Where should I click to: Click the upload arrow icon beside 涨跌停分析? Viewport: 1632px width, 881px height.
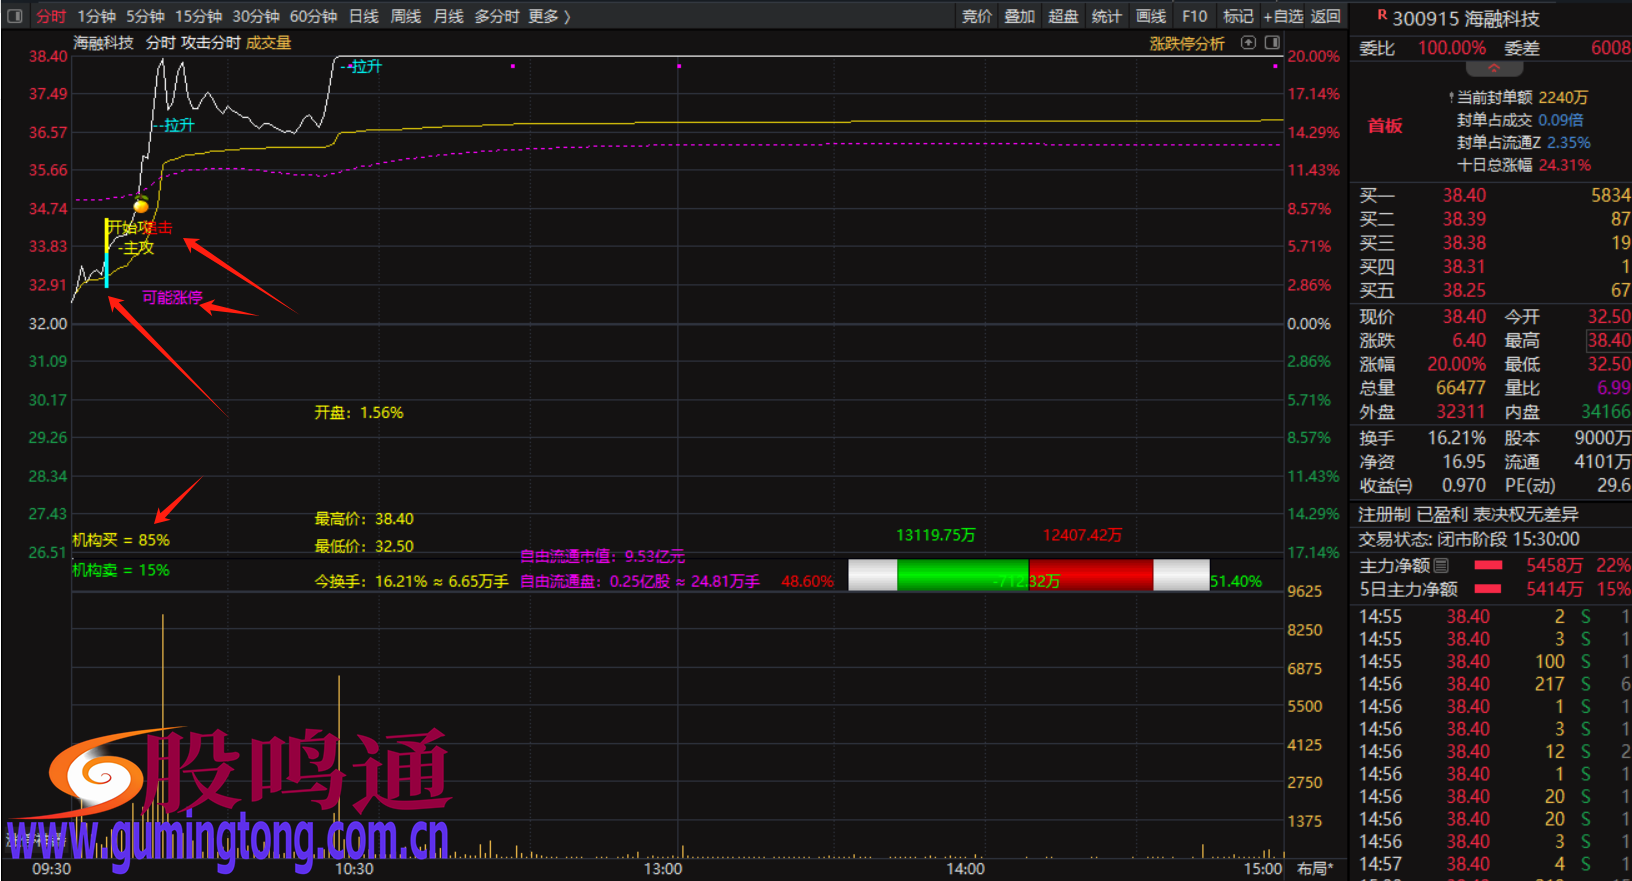click(x=1248, y=43)
